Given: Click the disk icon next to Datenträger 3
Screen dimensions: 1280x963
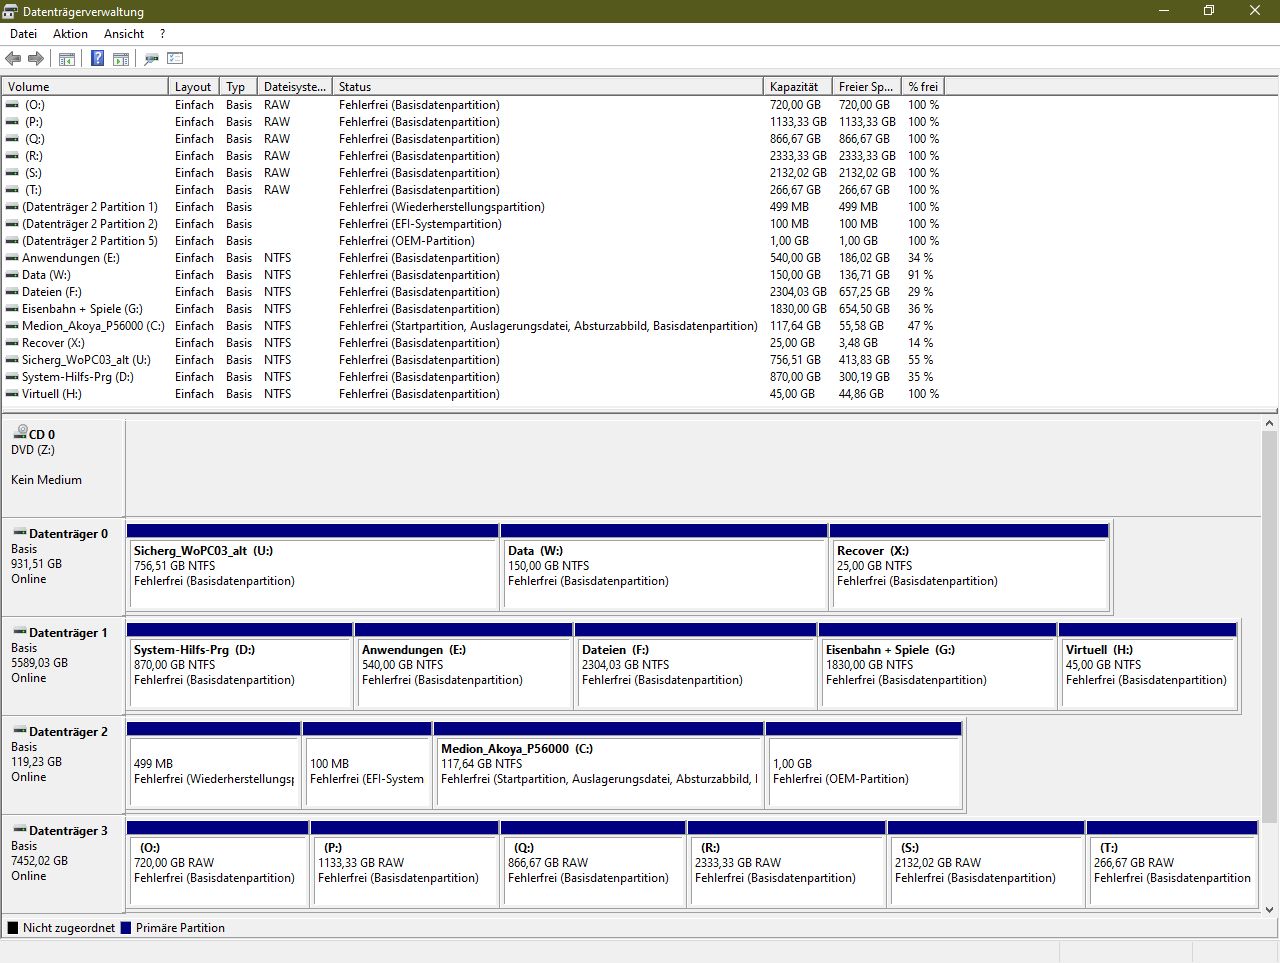Looking at the screenshot, I should pyautogui.click(x=20, y=830).
